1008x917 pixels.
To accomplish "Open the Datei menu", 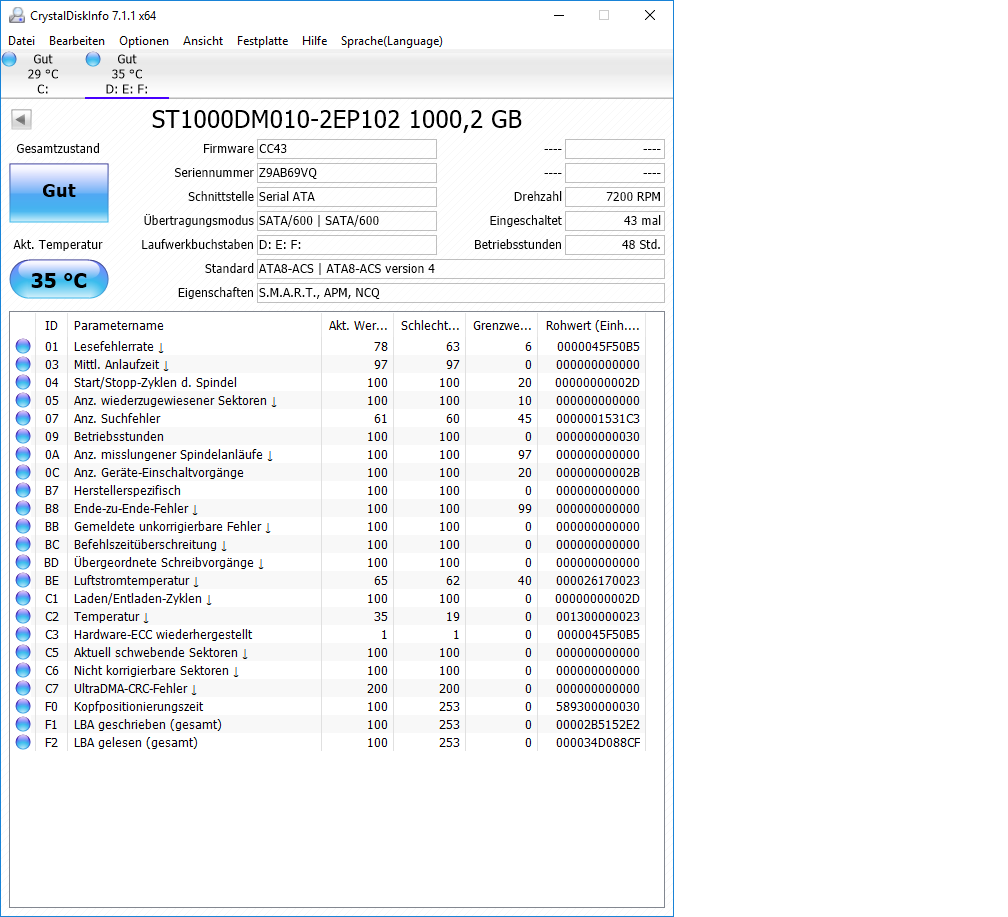I will 21,41.
